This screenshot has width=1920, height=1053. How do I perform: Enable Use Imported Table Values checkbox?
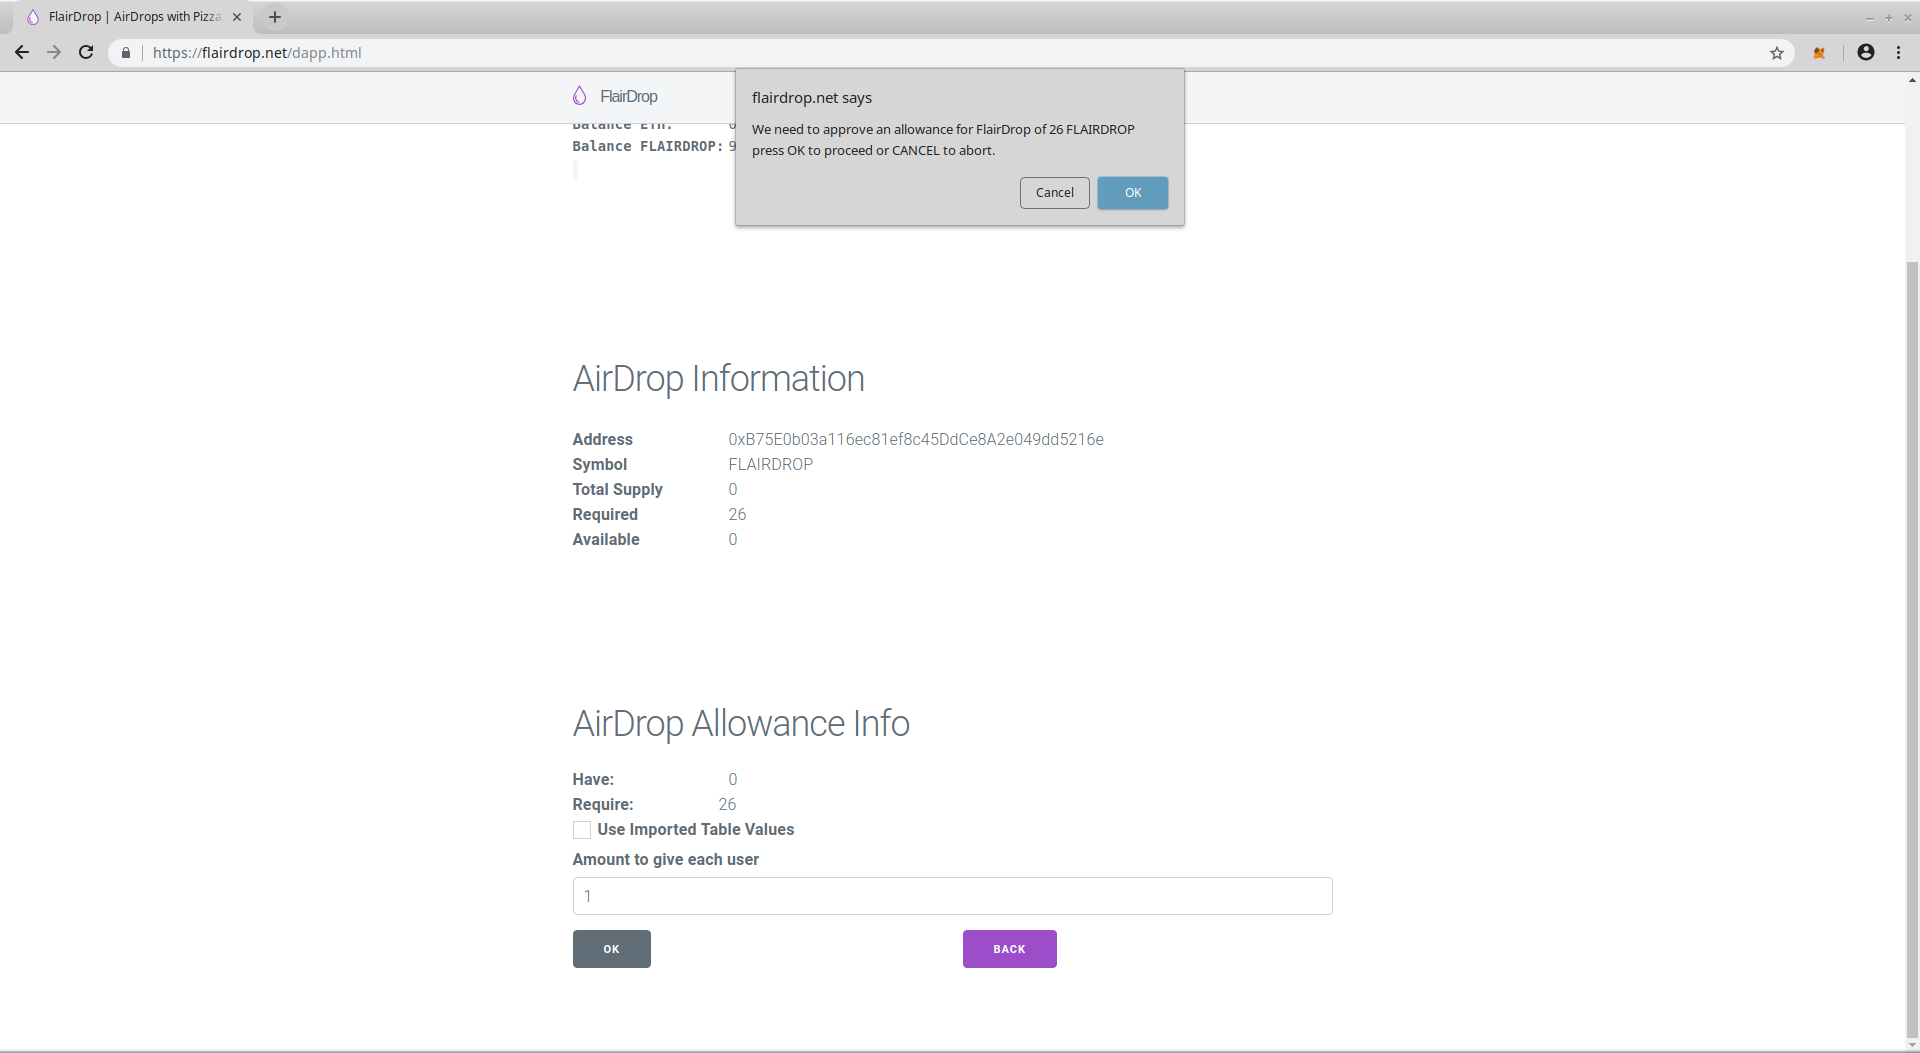(582, 830)
